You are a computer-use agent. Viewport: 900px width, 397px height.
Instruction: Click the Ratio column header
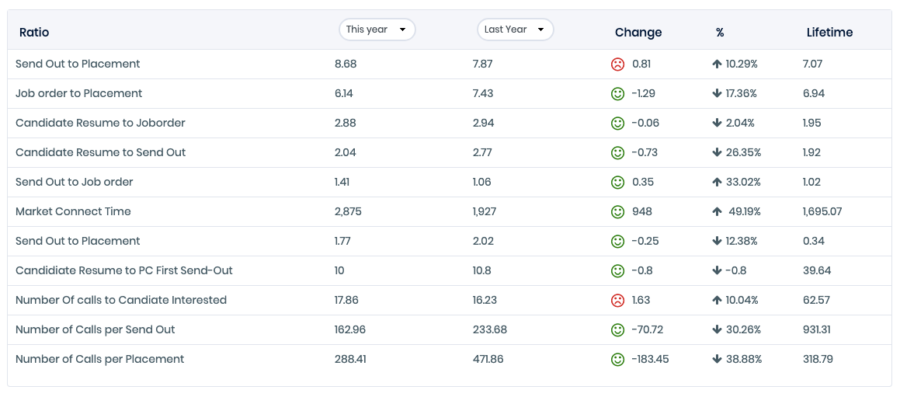pyautogui.click(x=34, y=33)
